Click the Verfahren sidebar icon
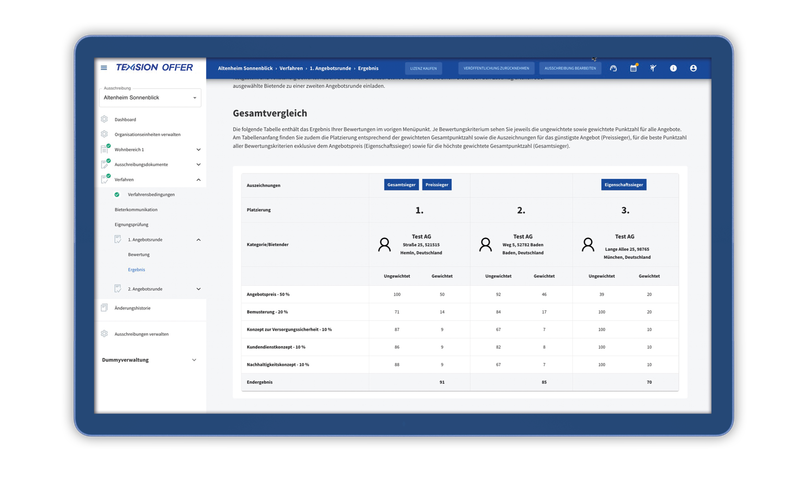Screen dimensions: 800x483 [105, 179]
